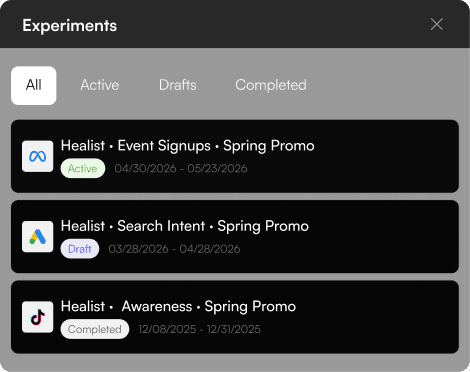Image resolution: width=470 pixels, height=372 pixels.
Task: Click the Google Ads icon
Action: [37, 237]
